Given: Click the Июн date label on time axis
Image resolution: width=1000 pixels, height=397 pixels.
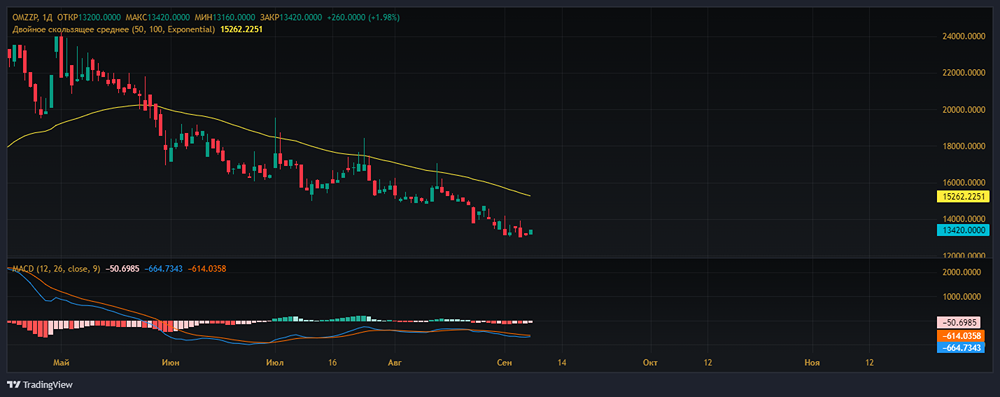Looking at the screenshot, I should pos(171,363).
